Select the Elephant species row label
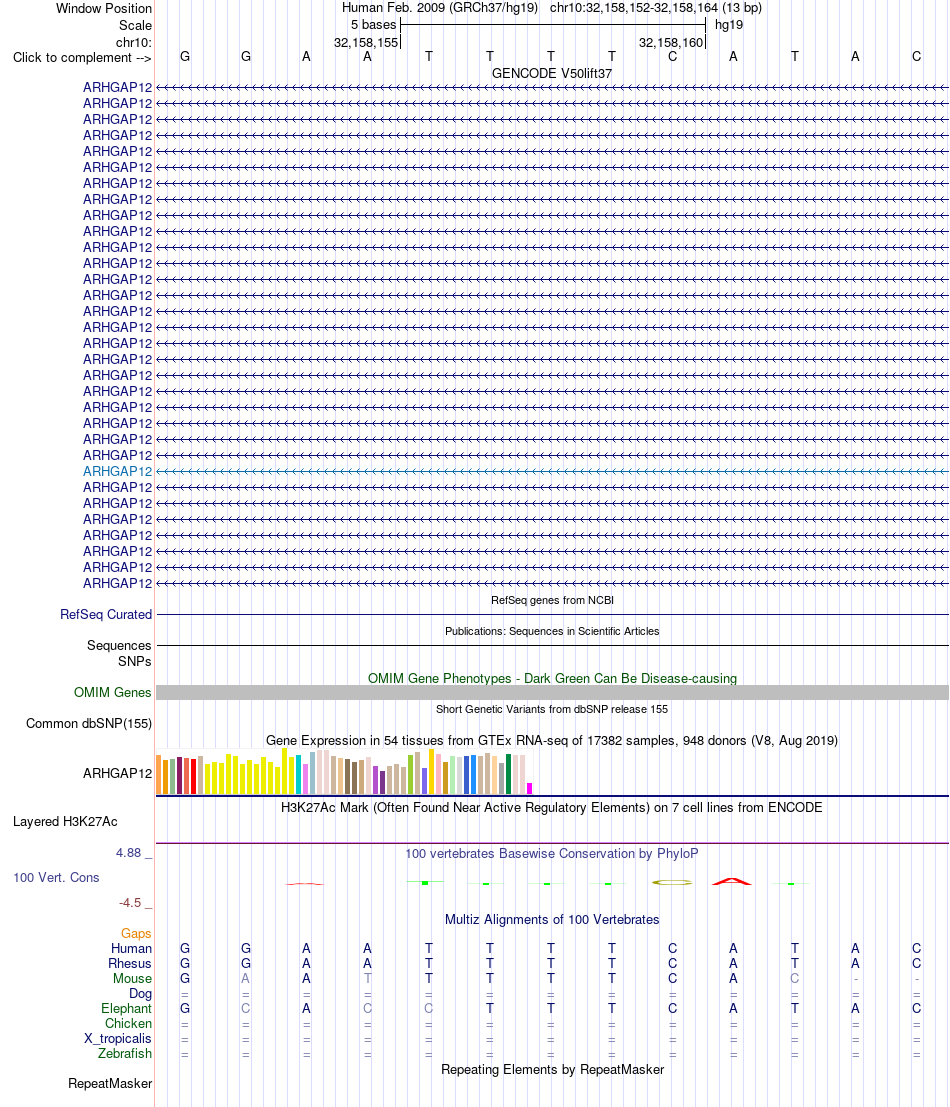This screenshot has width=950, height=1107. coord(126,1008)
